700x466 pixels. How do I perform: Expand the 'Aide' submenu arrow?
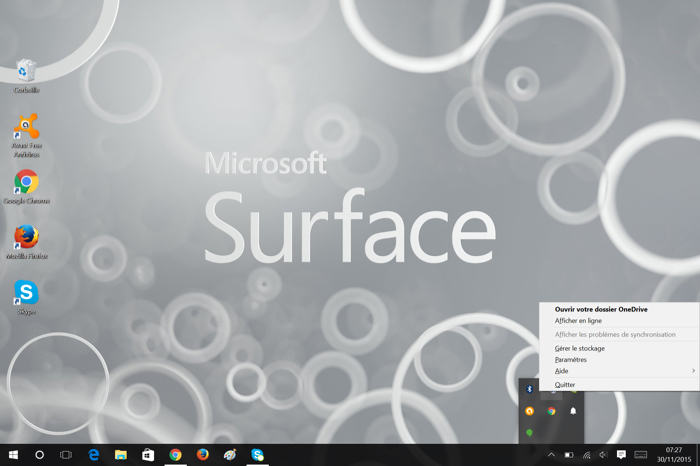[693, 371]
